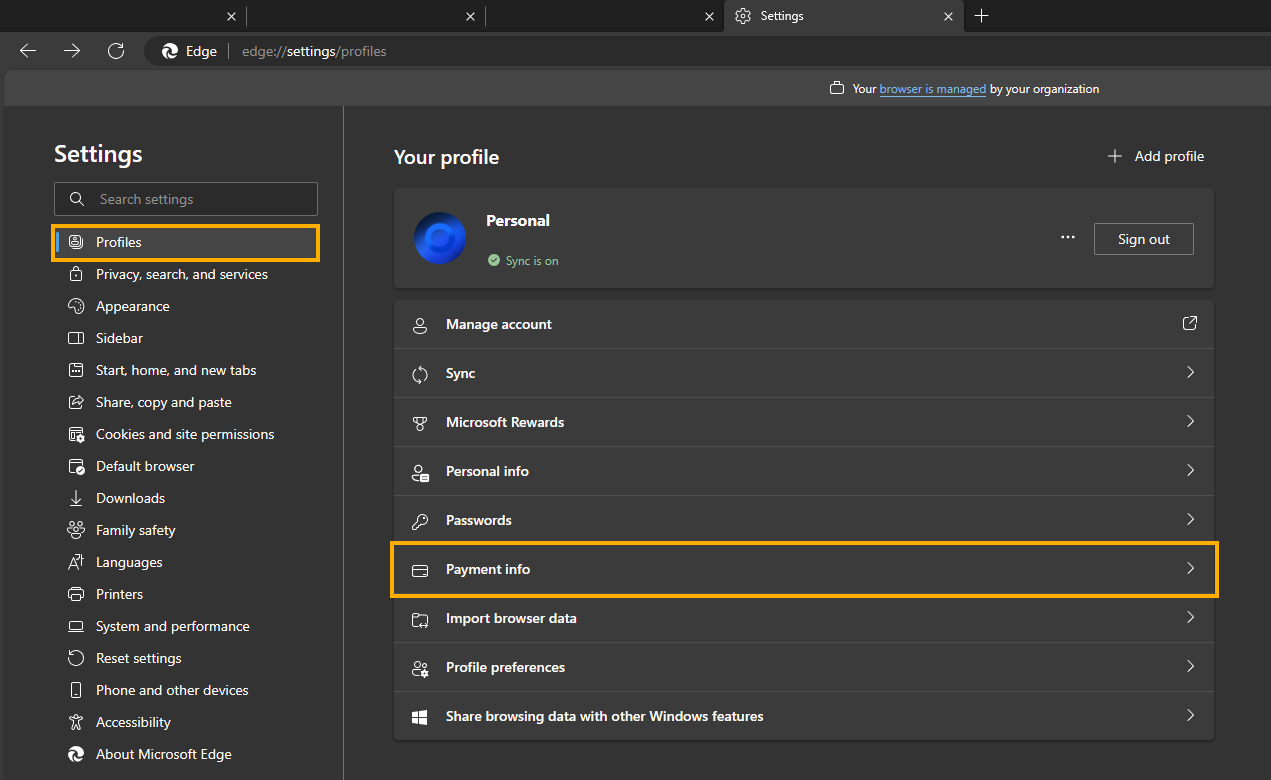Click the Add profile plus icon
The width and height of the screenshot is (1271, 780).
click(1115, 156)
